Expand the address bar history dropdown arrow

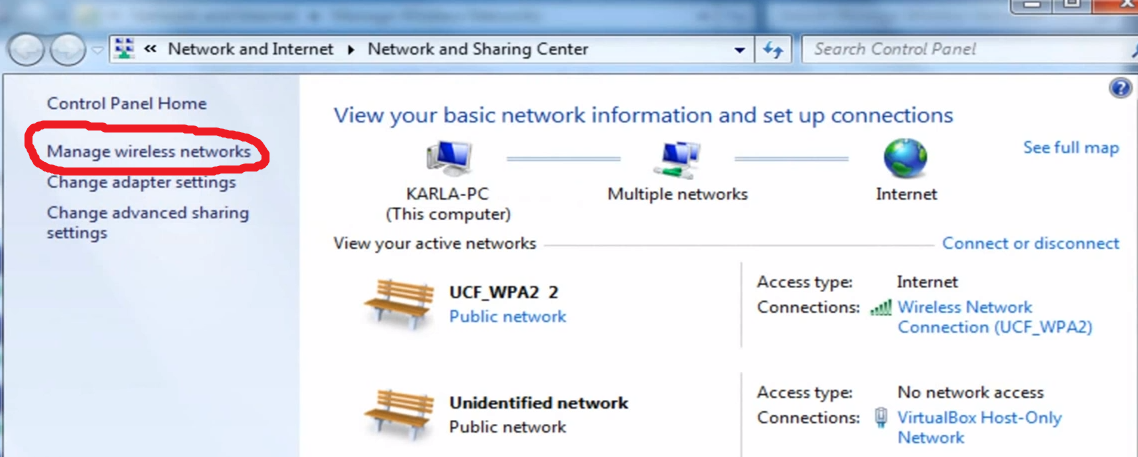(x=739, y=49)
